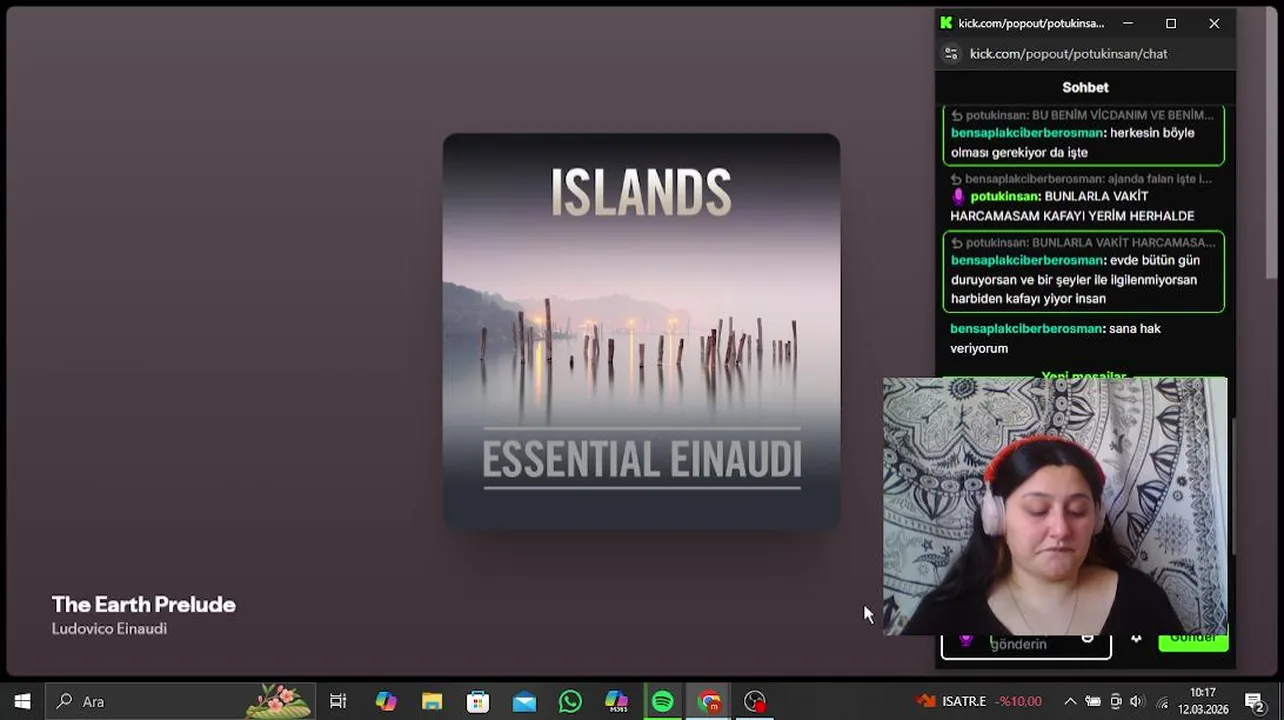Click the kick.com popout chat address bar
This screenshot has height=720, width=1284.
[x=1068, y=54]
